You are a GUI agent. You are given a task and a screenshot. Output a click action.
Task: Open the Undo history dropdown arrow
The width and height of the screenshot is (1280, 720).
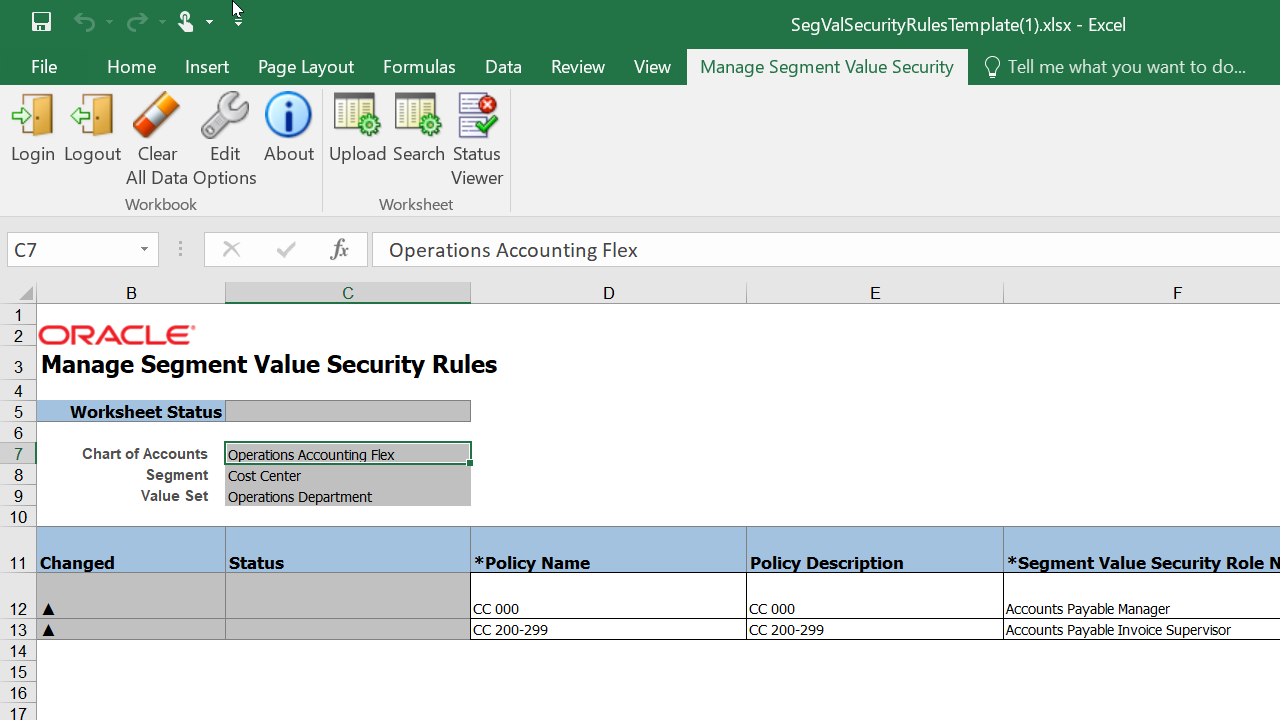click(x=109, y=22)
